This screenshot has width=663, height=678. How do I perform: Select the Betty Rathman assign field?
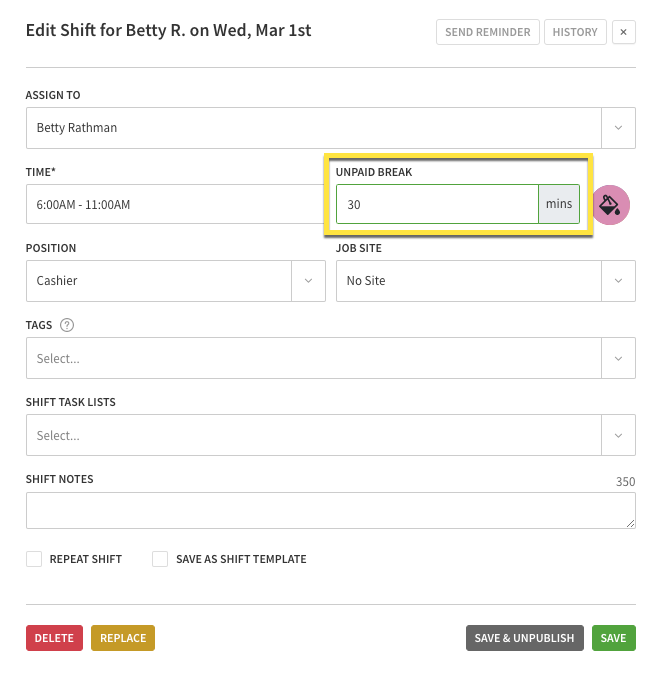pos(314,128)
